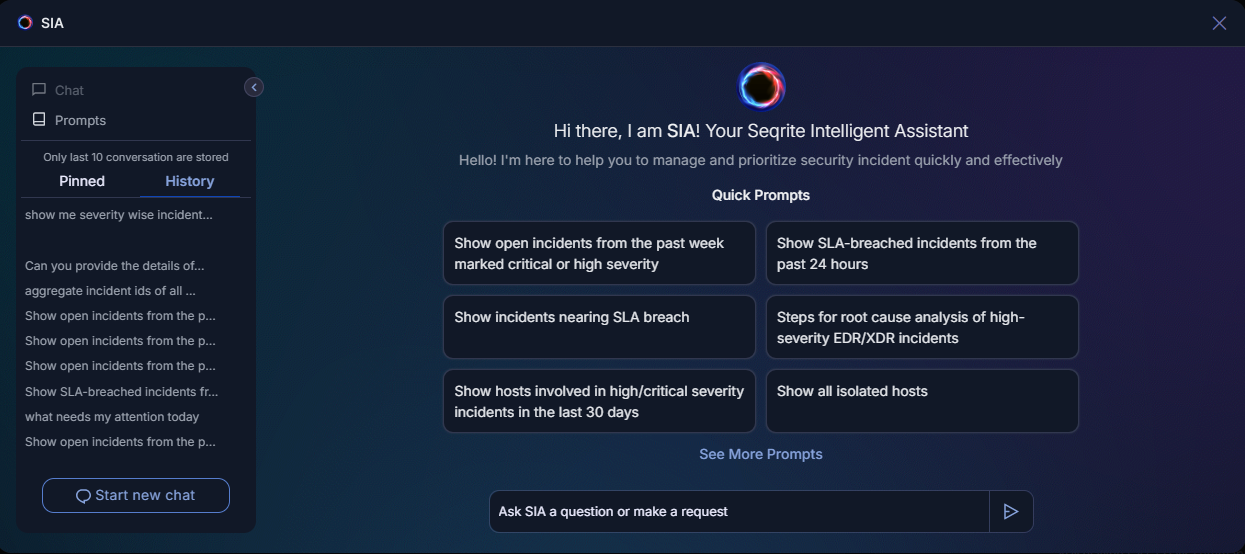Screen dimensions: 1245x554
Task: Click the glowing SIA orb avatar
Action: [761, 86]
